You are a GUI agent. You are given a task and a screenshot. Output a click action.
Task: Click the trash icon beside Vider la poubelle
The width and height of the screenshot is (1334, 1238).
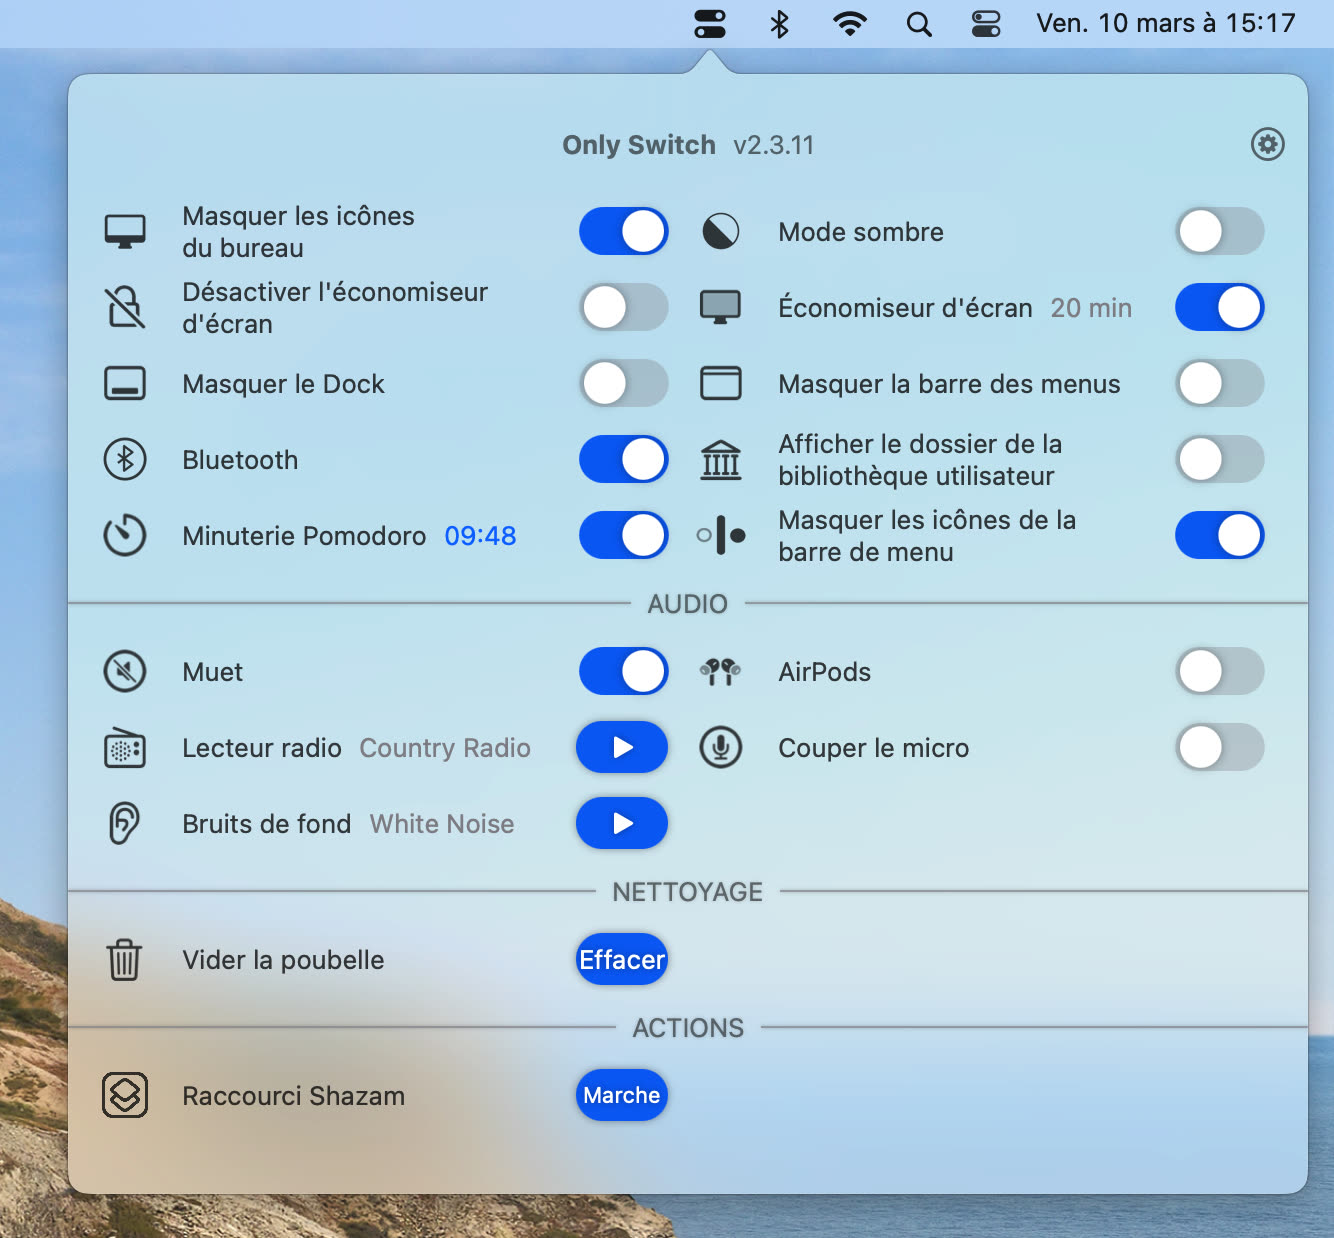[x=124, y=959]
